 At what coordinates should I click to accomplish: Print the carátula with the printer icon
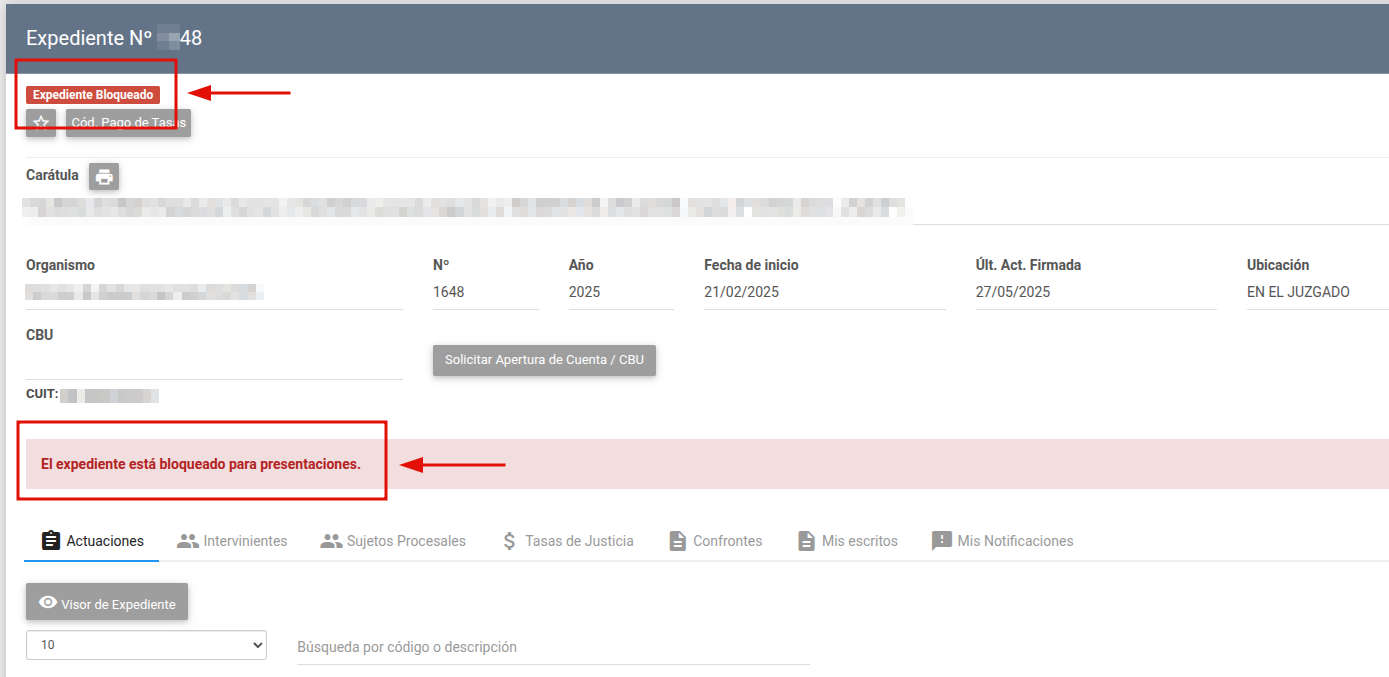click(104, 177)
